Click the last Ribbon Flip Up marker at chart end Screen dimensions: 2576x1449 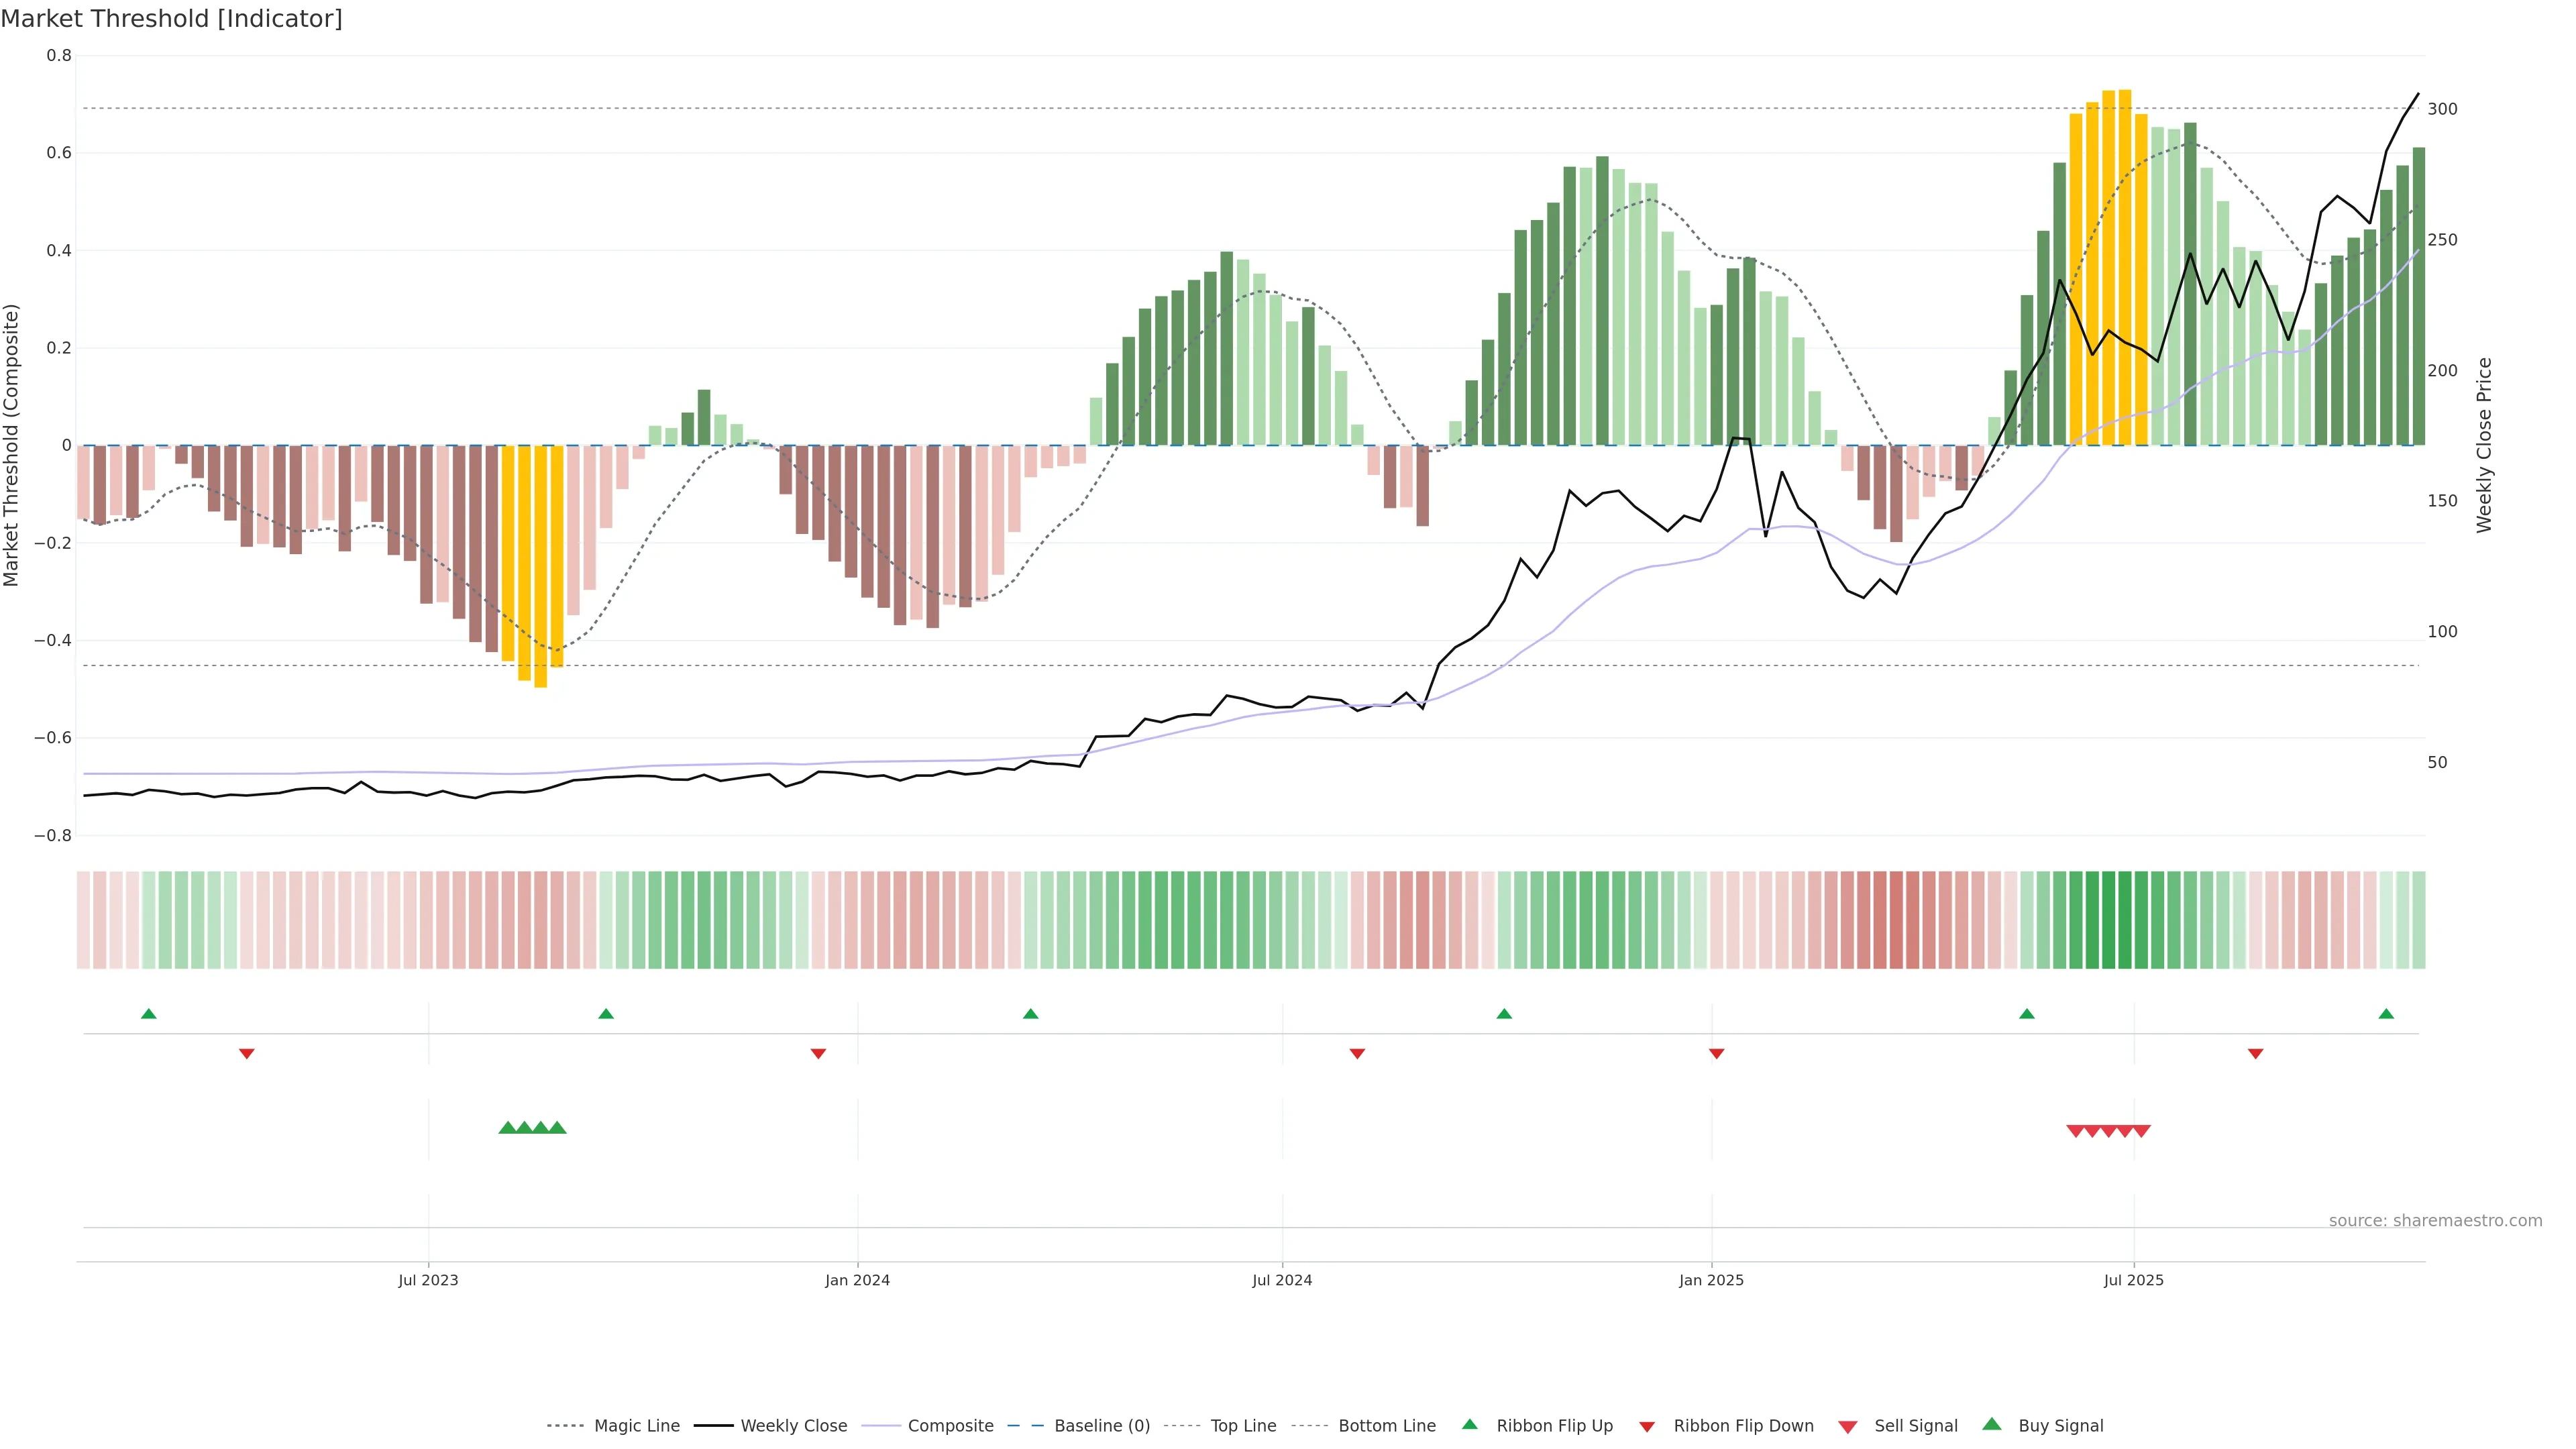coord(2386,1014)
